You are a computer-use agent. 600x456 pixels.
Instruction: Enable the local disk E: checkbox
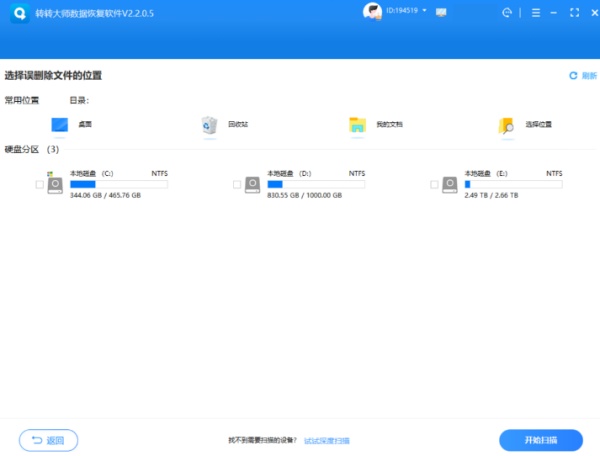(434, 185)
